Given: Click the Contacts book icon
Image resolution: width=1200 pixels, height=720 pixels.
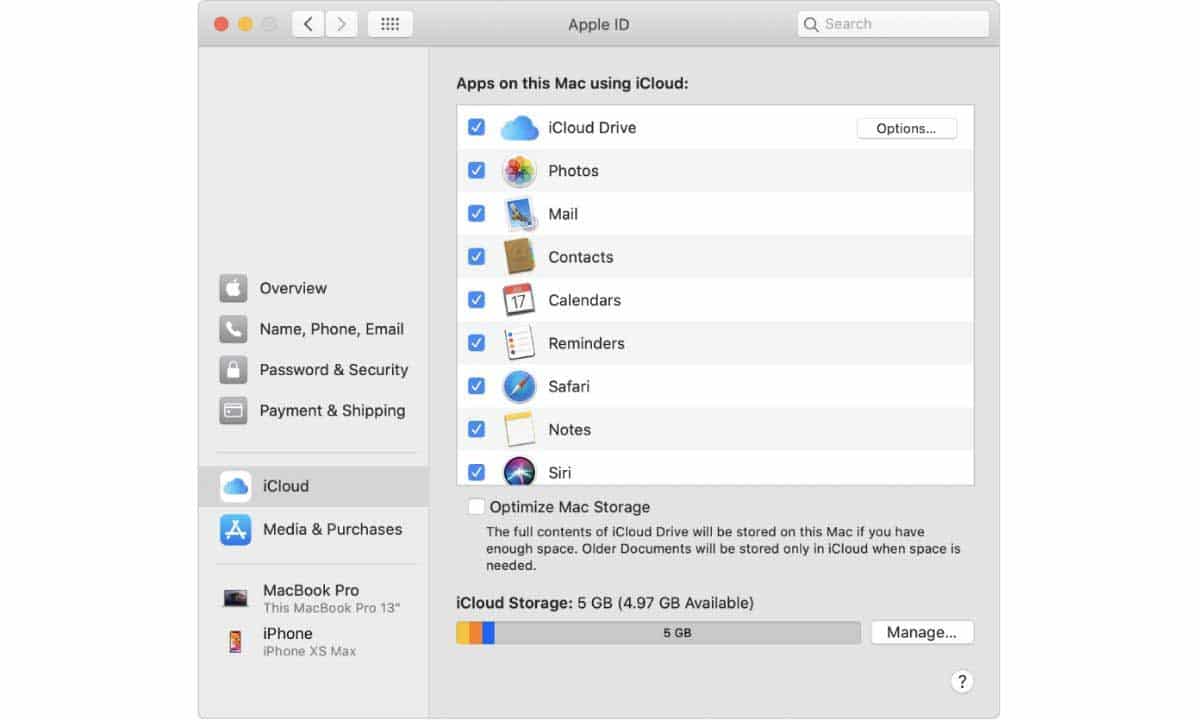Looking at the screenshot, I should pyautogui.click(x=519, y=257).
